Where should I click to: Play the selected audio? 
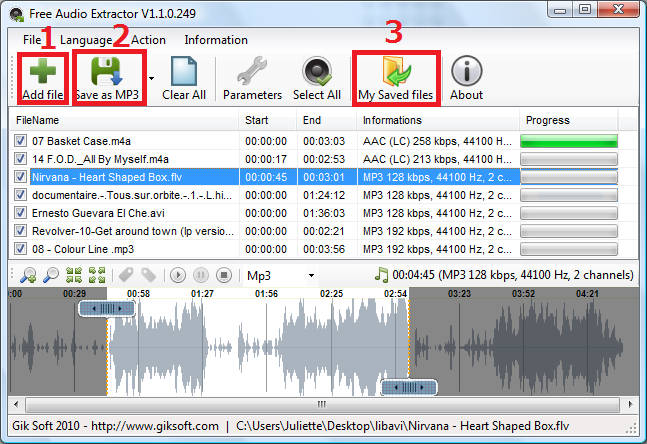pos(178,275)
